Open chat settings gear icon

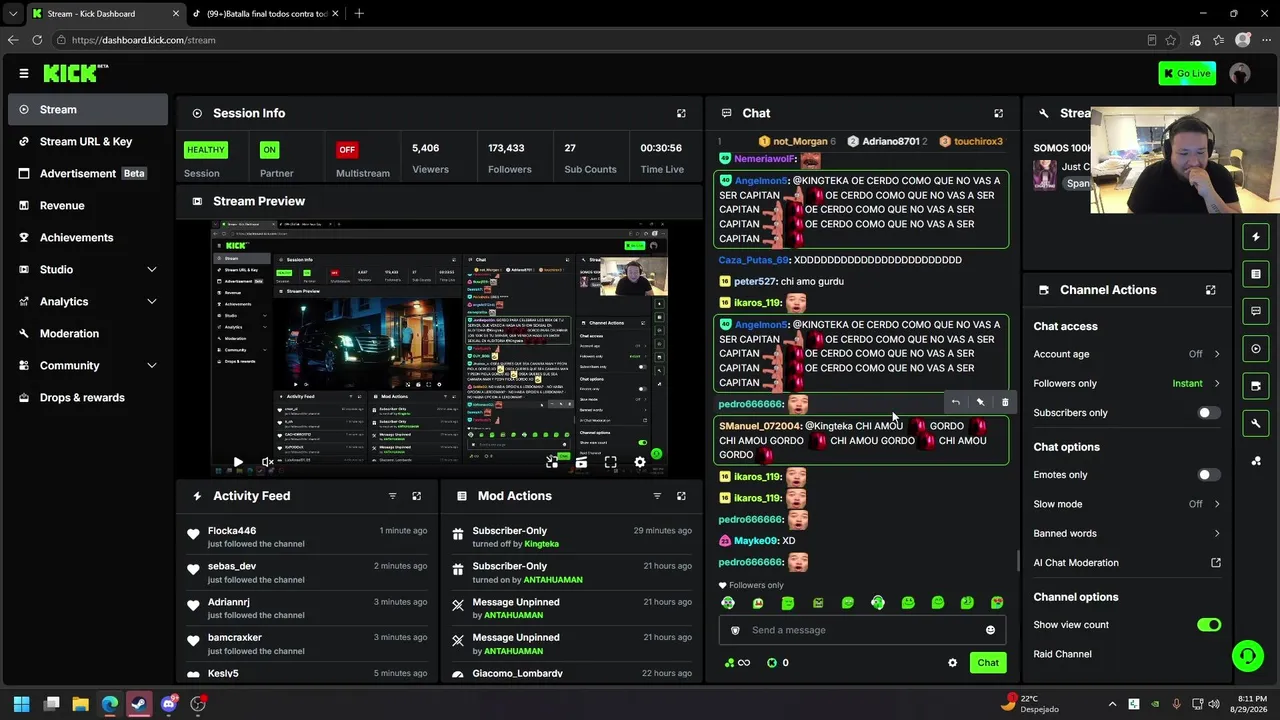pos(952,663)
